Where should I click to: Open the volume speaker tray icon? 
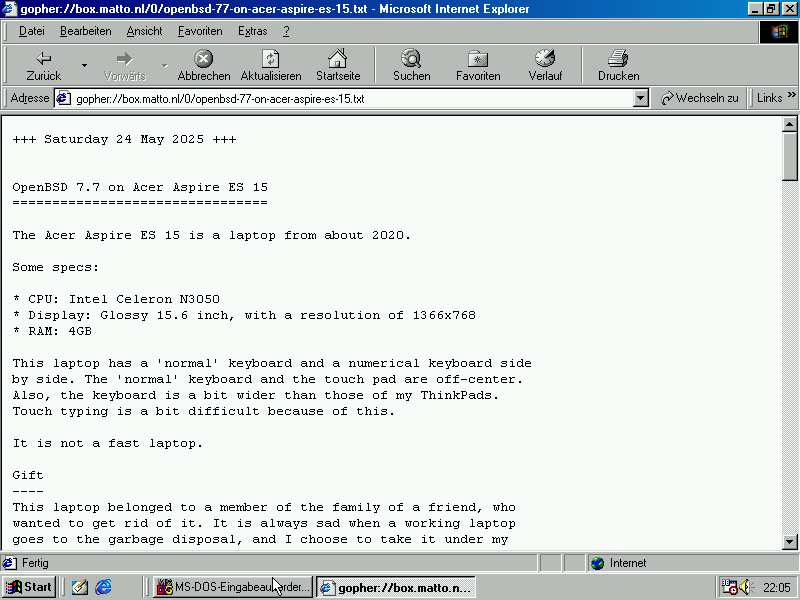pos(745,587)
